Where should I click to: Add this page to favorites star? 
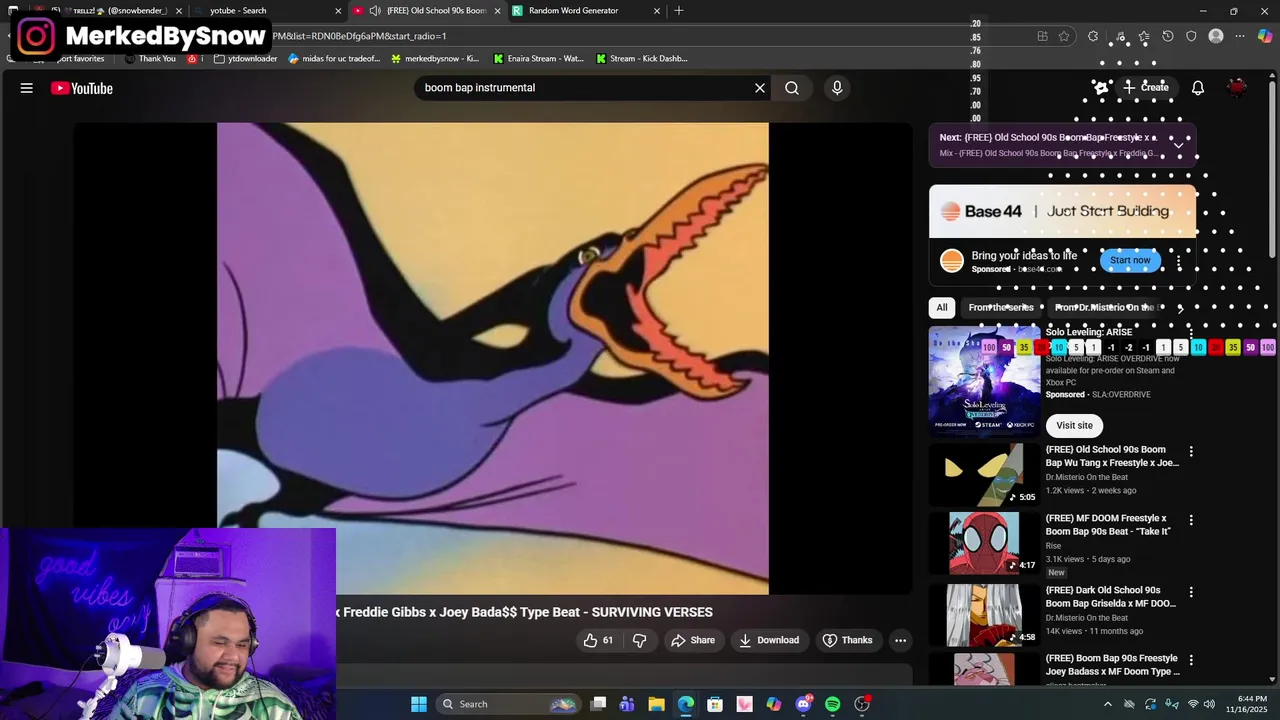click(1064, 36)
